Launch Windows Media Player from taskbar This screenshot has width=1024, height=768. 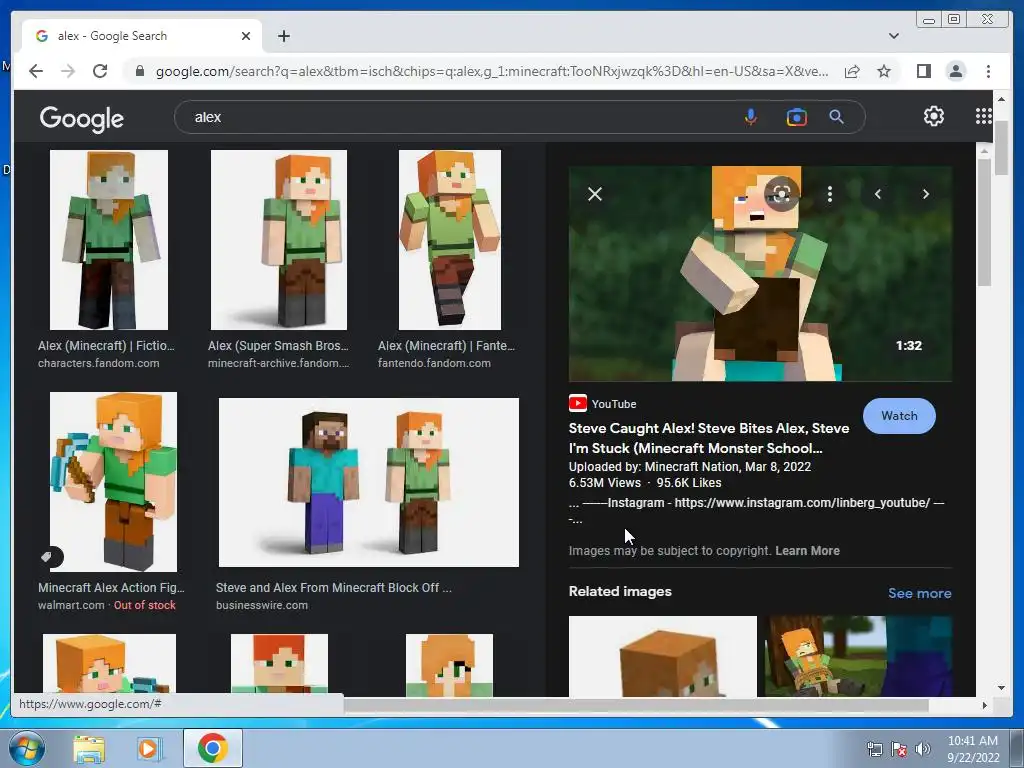point(148,748)
